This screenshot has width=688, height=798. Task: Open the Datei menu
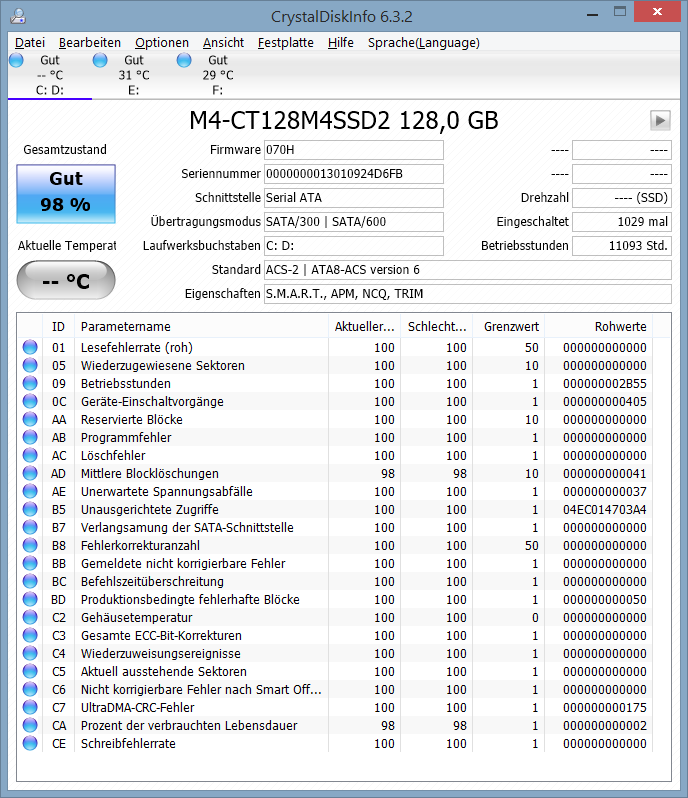pos(30,43)
